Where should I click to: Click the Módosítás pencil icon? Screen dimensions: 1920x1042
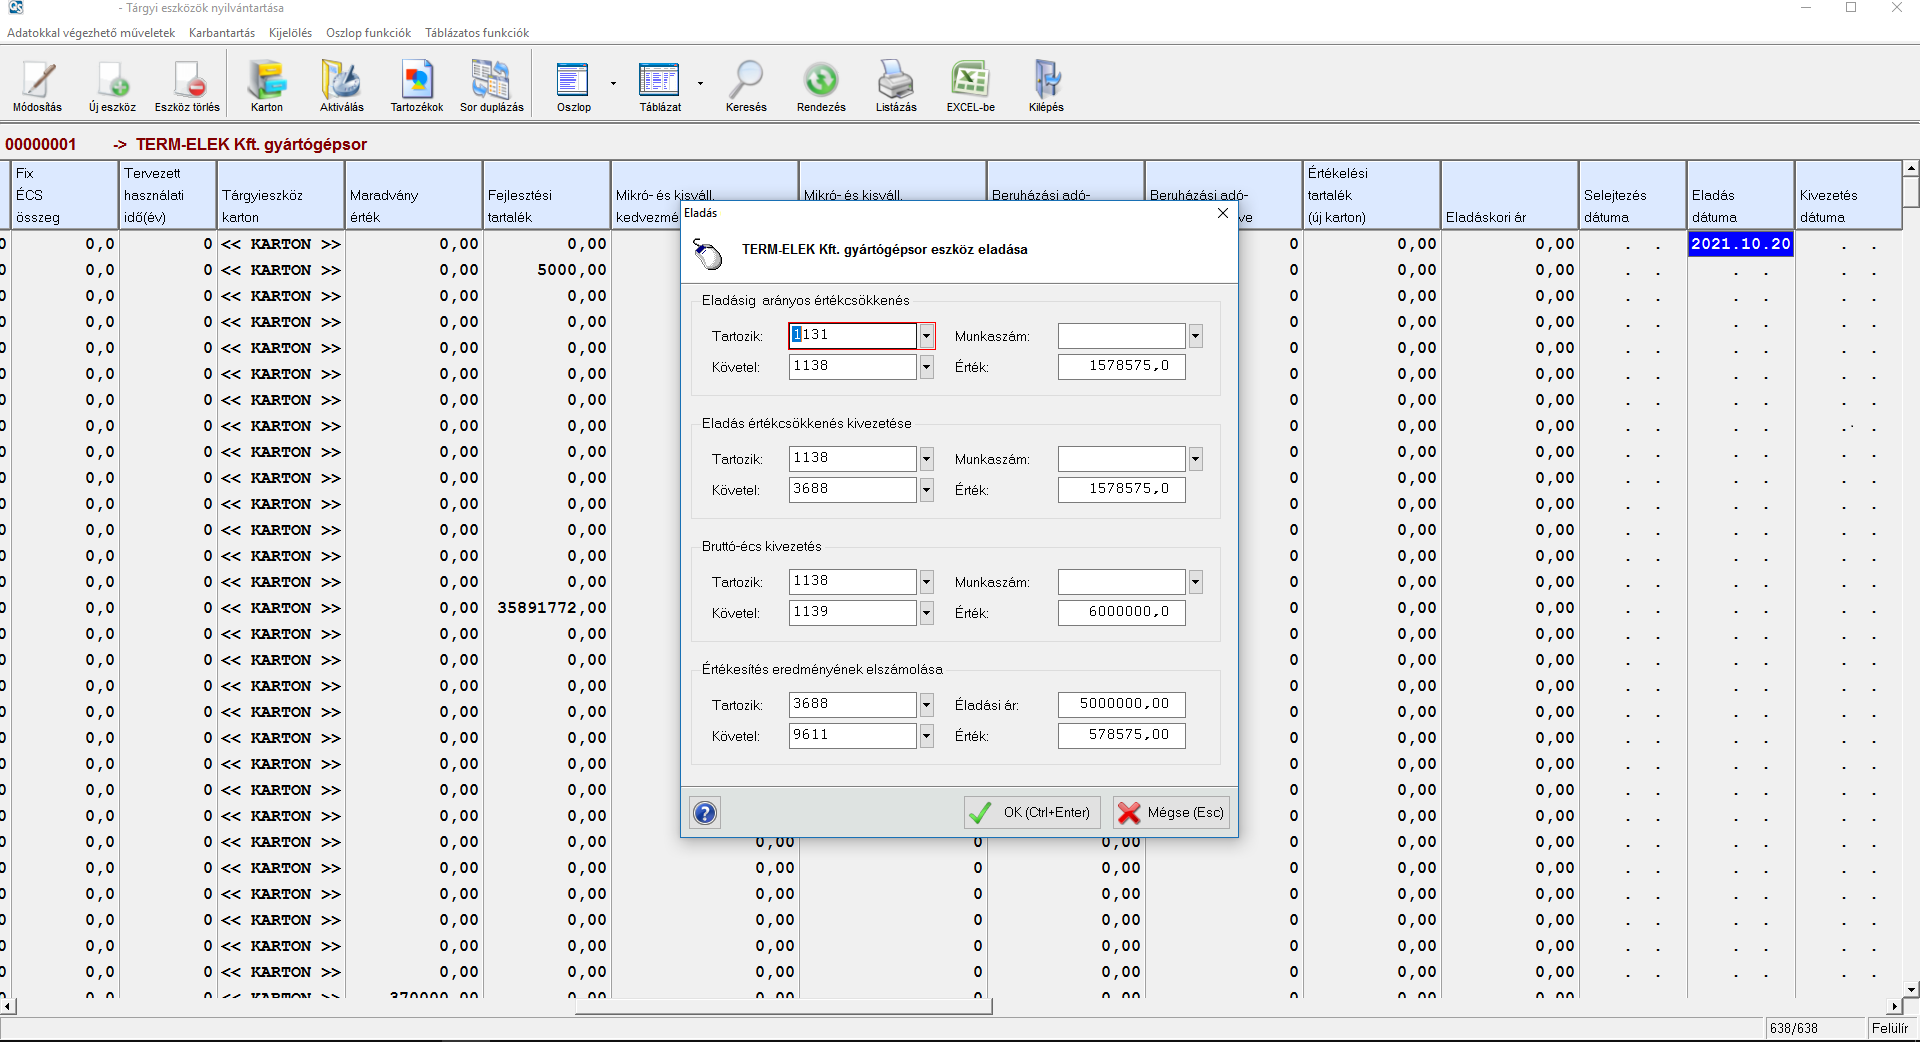(x=38, y=81)
